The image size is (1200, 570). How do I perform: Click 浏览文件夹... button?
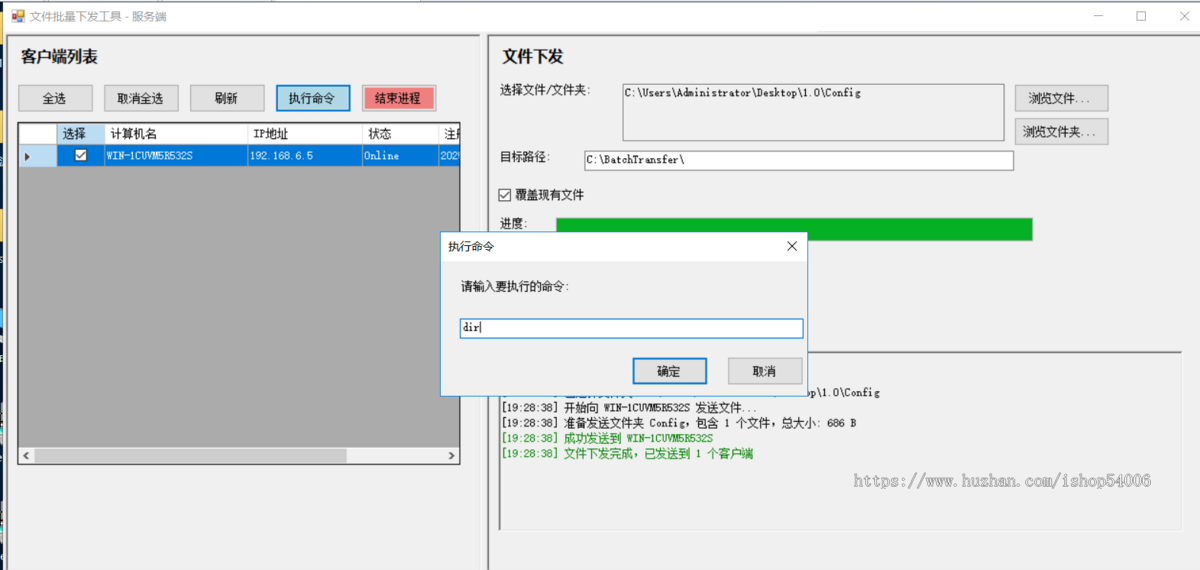tap(1062, 131)
